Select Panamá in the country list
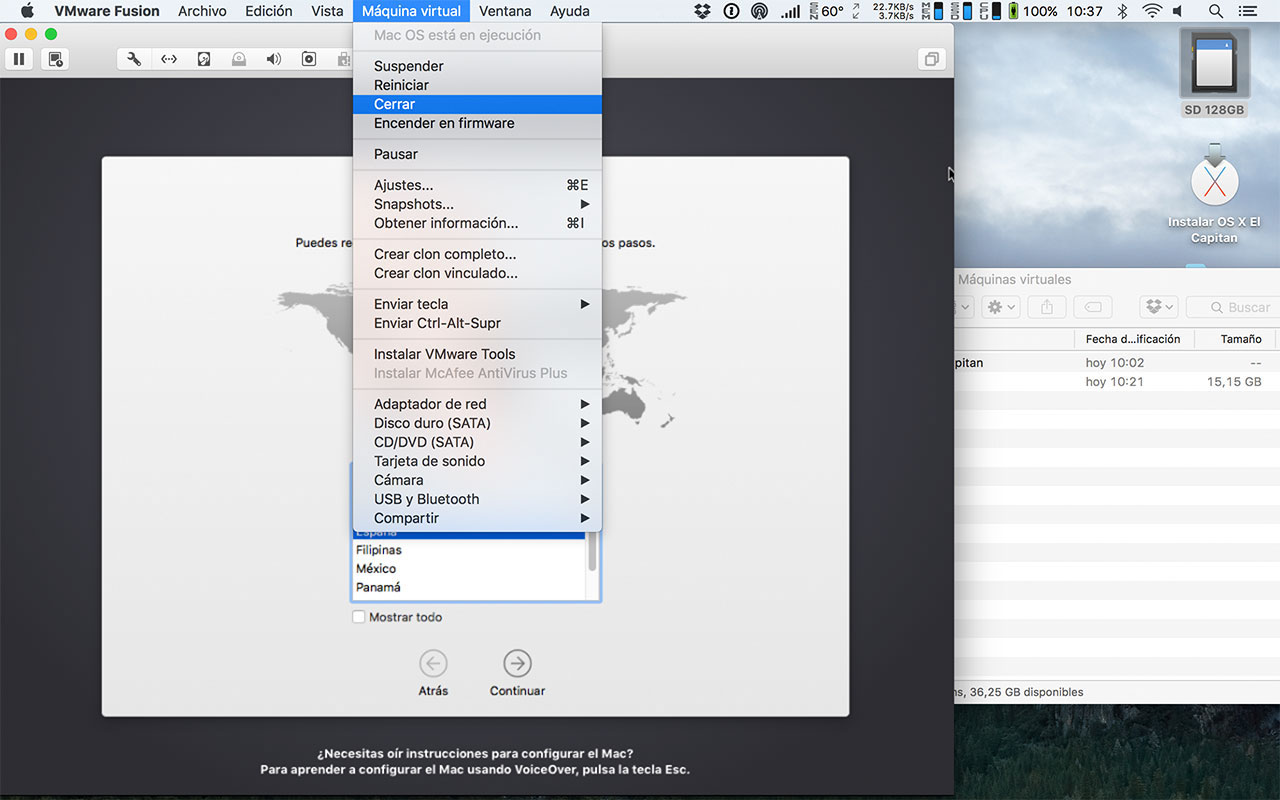 pos(469,587)
